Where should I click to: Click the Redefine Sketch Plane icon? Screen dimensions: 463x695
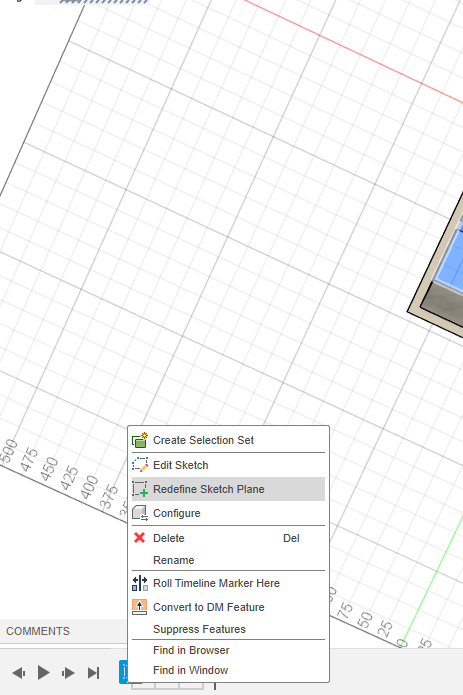(140, 489)
